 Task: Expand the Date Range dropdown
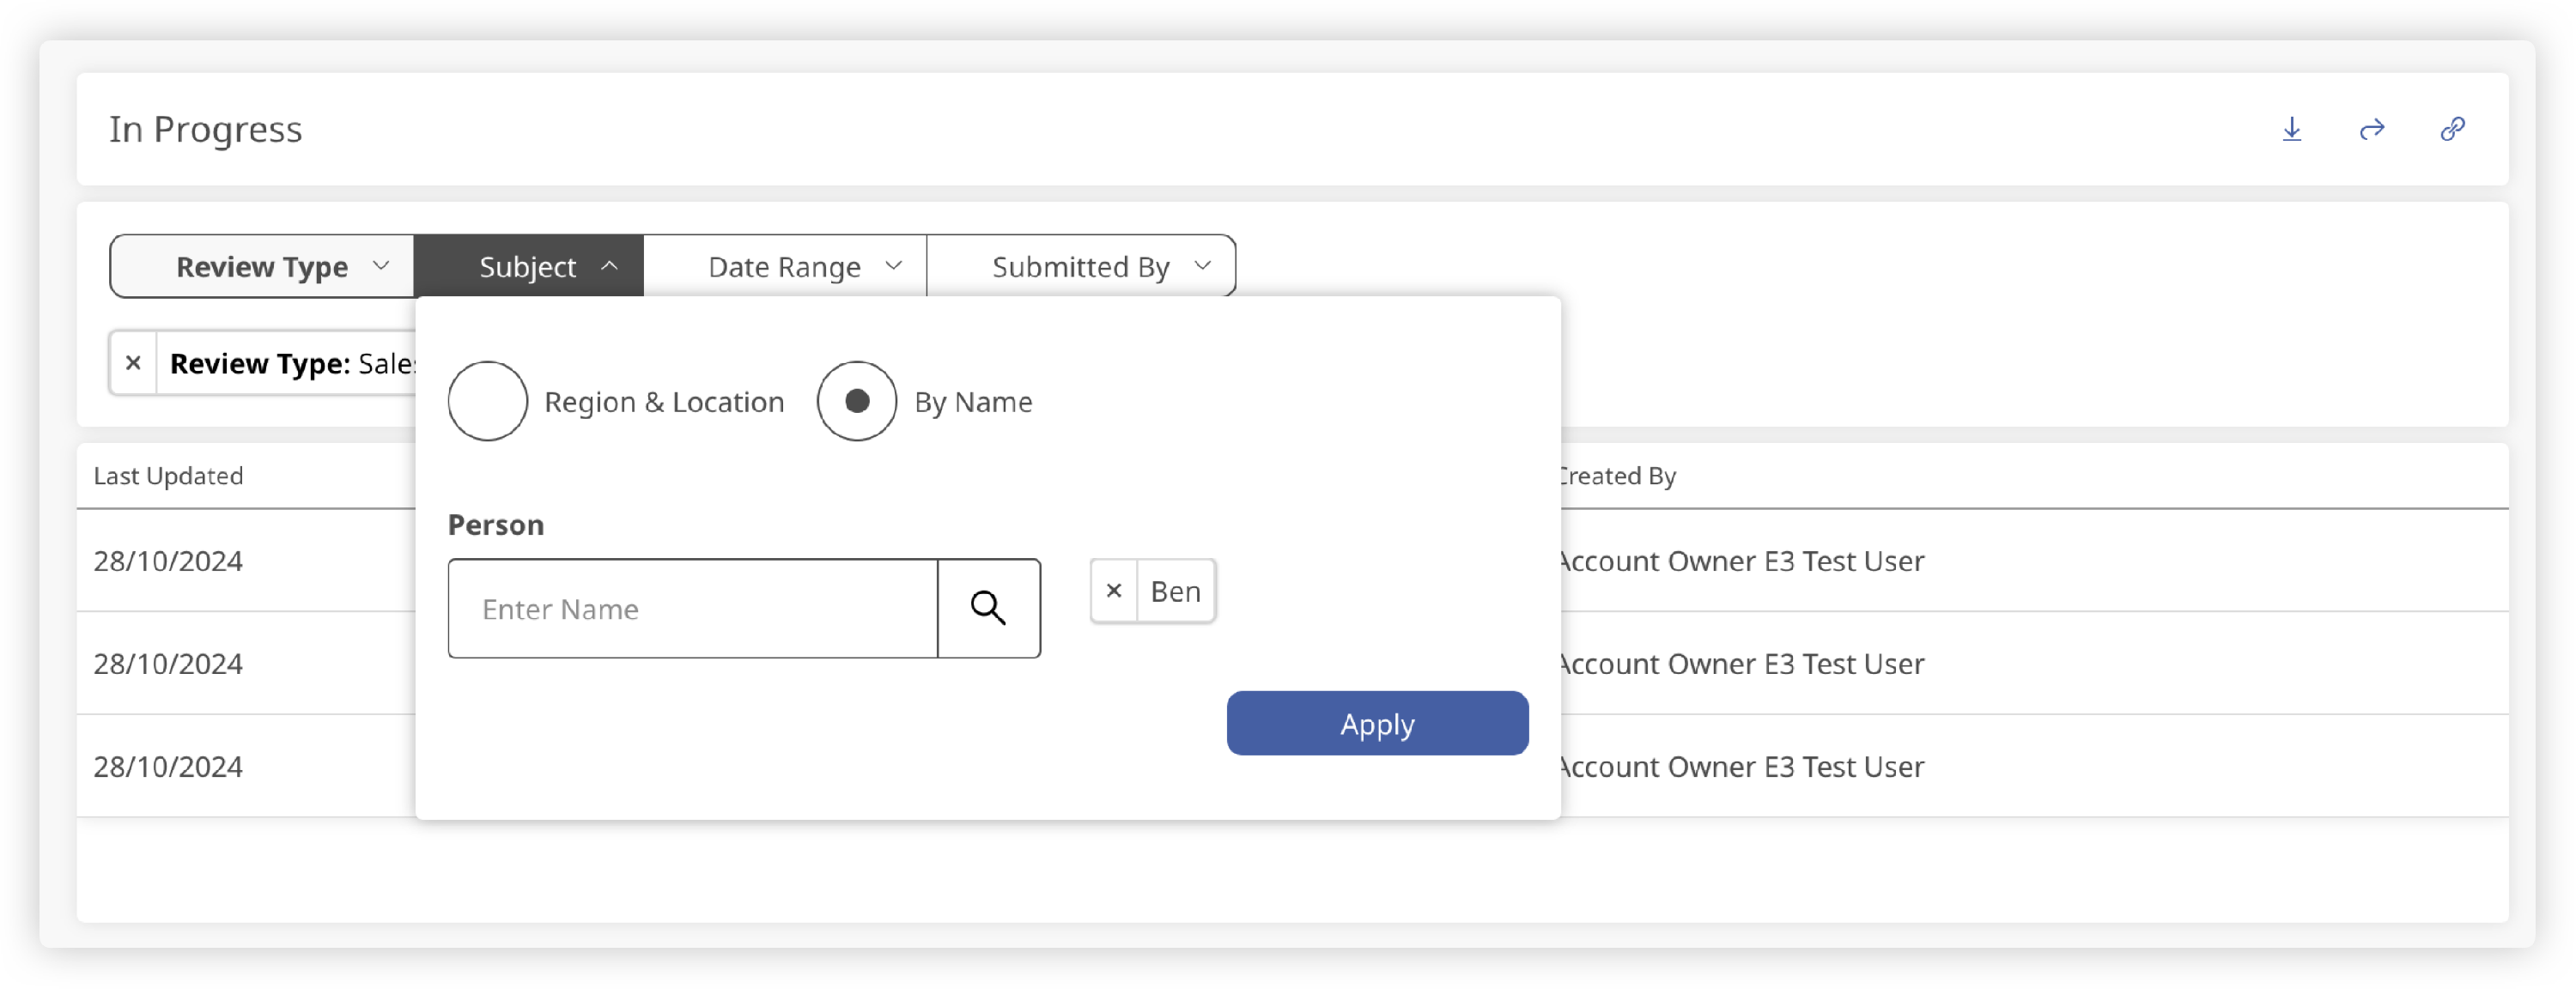click(785, 266)
